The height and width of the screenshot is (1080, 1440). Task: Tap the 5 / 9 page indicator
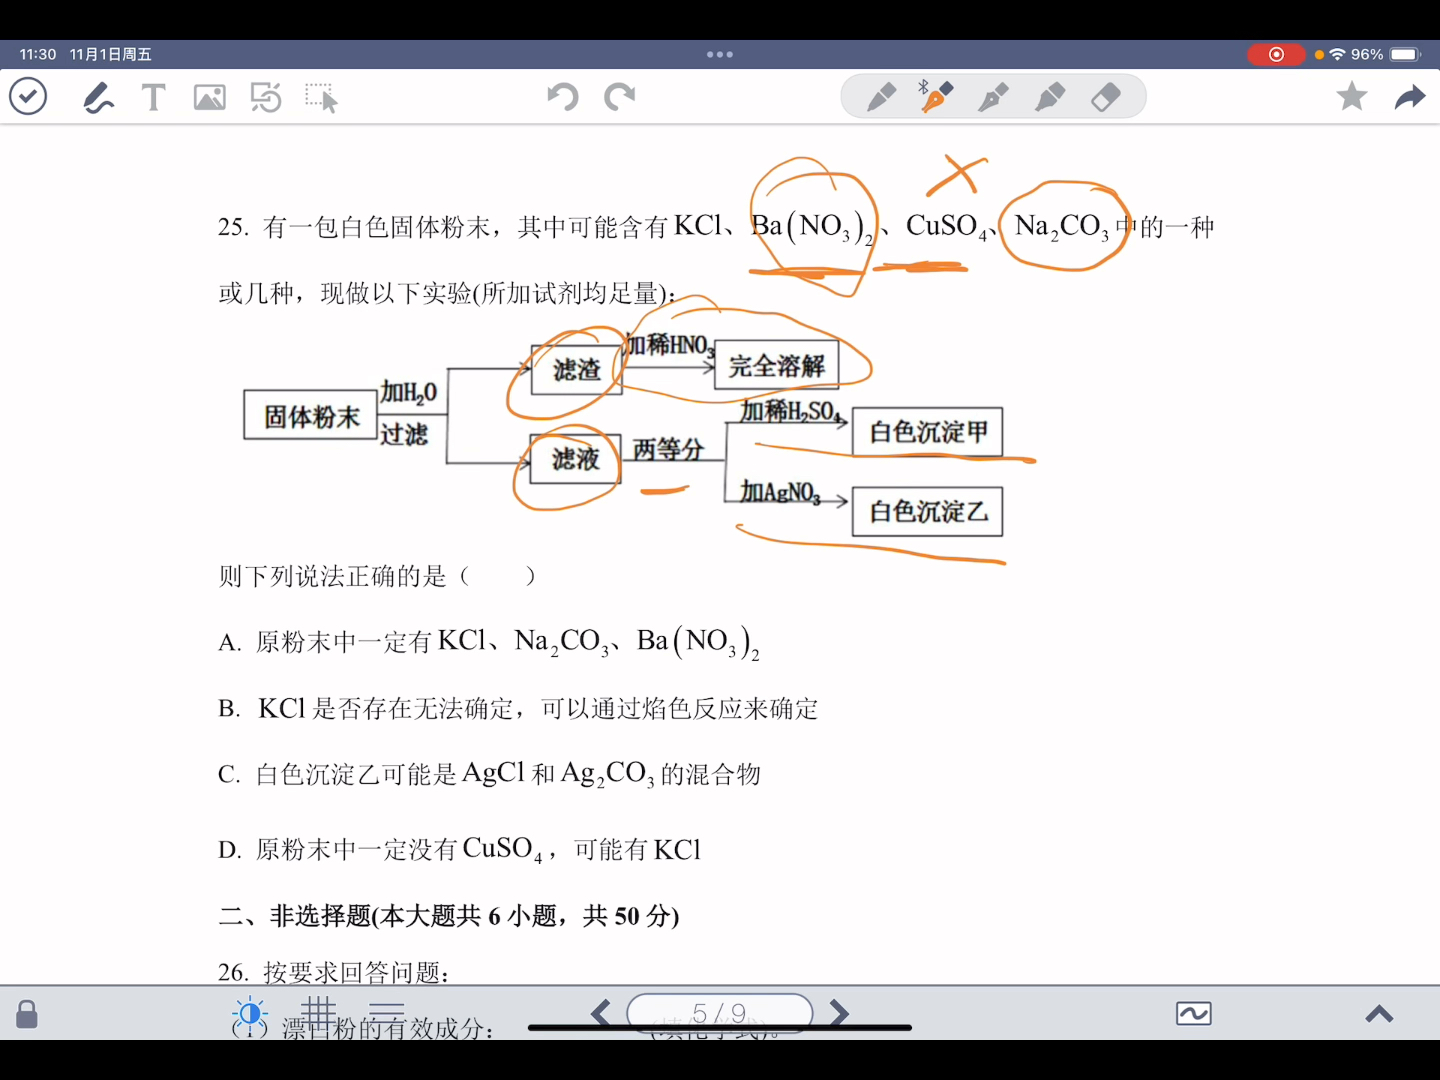coord(720,1013)
